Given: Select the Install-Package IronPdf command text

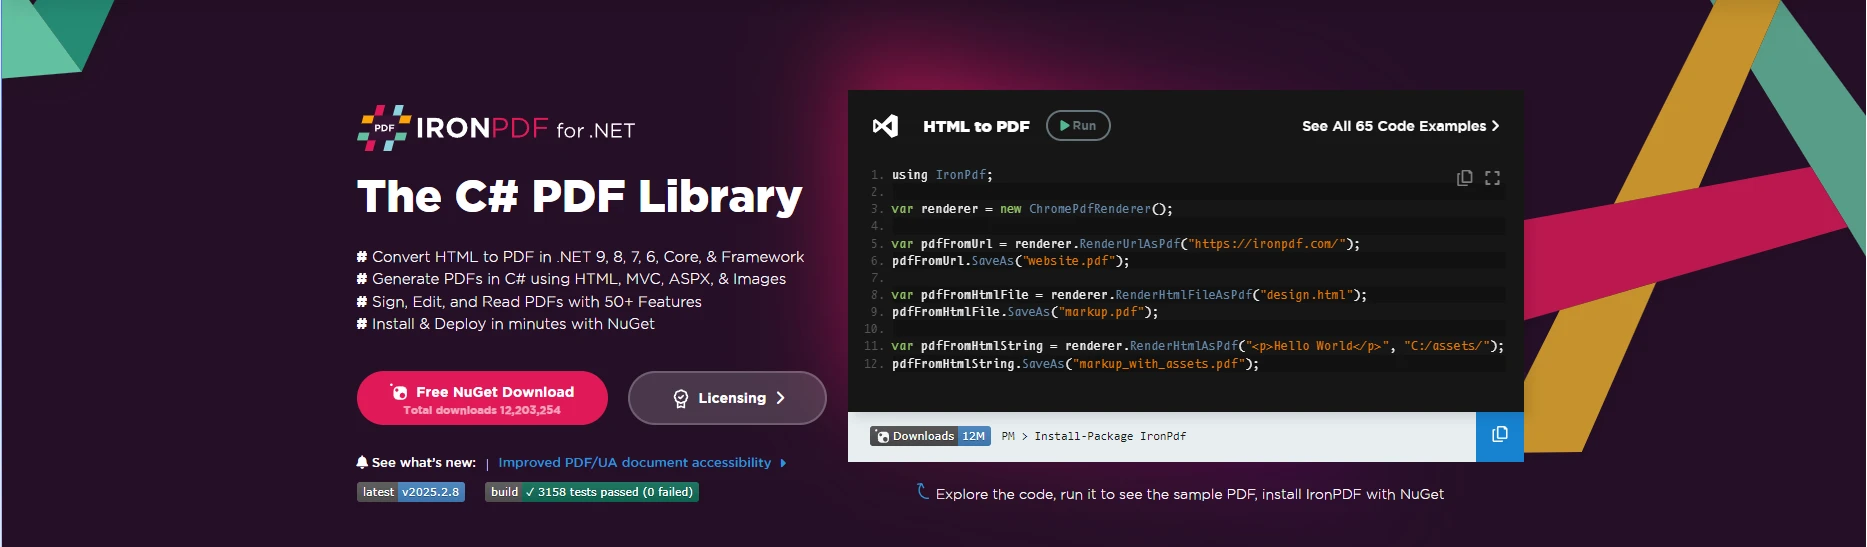Looking at the screenshot, I should click(1109, 437).
